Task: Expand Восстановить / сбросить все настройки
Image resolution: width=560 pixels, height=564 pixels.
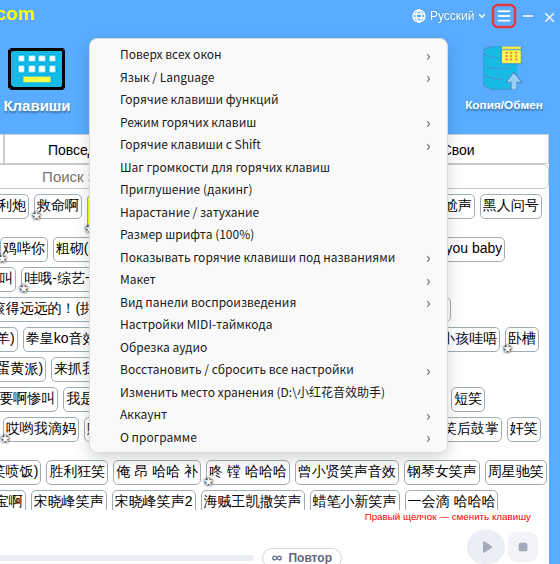Action: (x=268, y=370)
